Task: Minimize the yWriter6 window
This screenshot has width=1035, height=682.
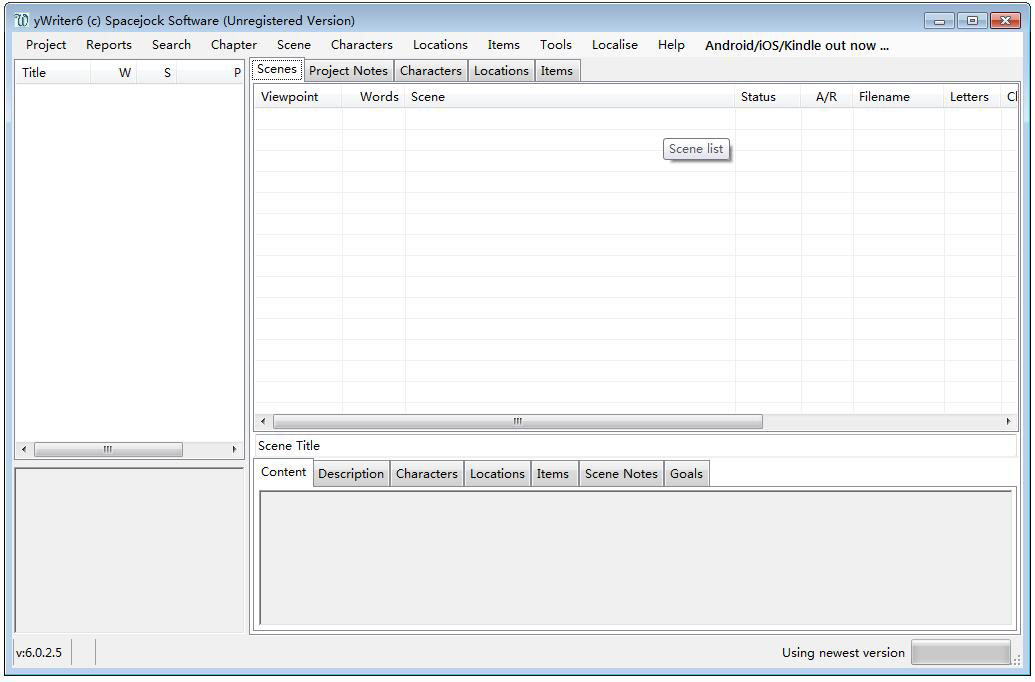Action: tap(939, 21)
